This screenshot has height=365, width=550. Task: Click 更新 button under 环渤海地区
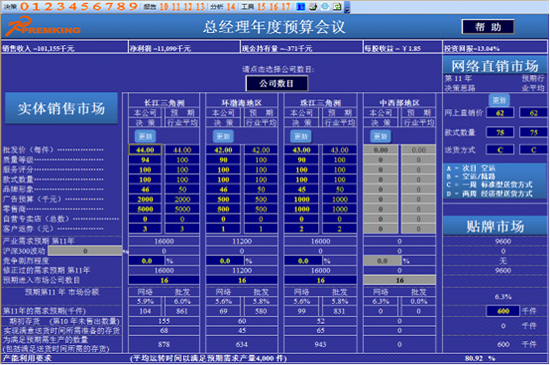(223, 136)
